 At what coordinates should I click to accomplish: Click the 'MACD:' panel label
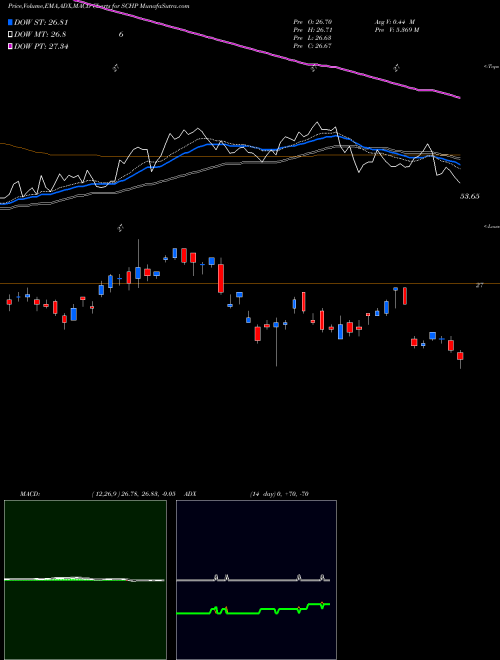tap(30, 494)
